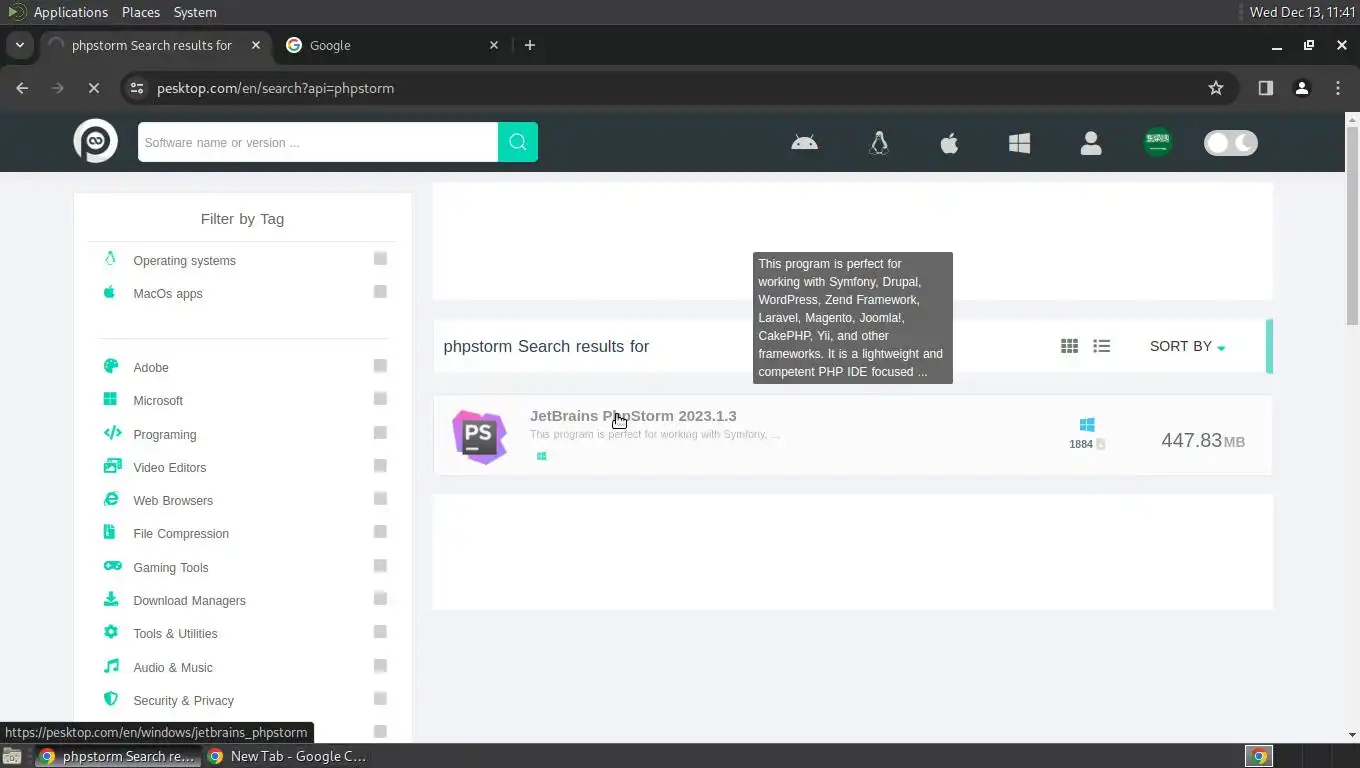
Task: Check the Tools & Utilities filter checkbox
Action: [x=380, y=632]
